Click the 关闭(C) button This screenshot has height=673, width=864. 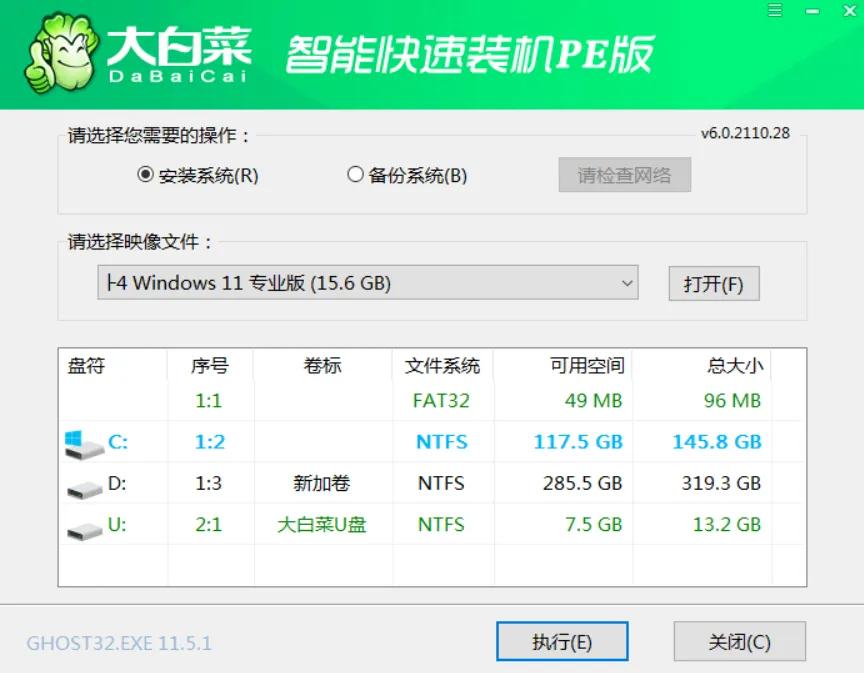click(x=740, y=641)
